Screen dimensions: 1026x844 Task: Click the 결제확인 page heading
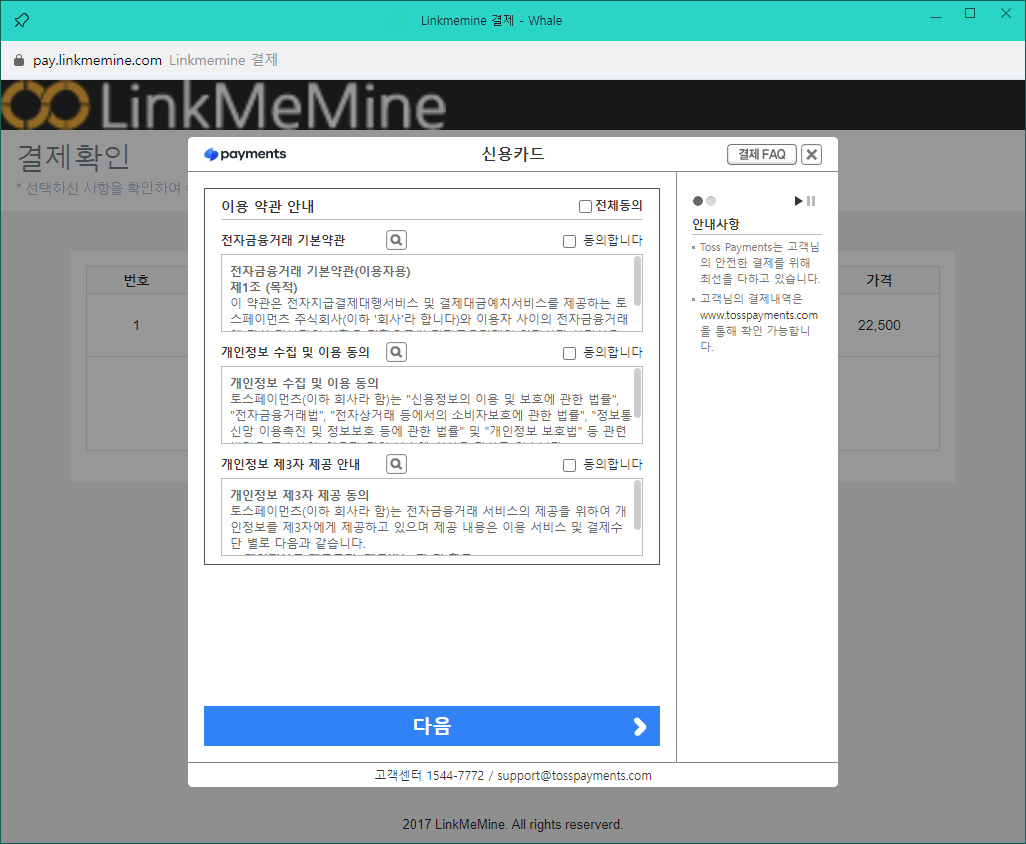pyautogui.click(x=74, y=157)
